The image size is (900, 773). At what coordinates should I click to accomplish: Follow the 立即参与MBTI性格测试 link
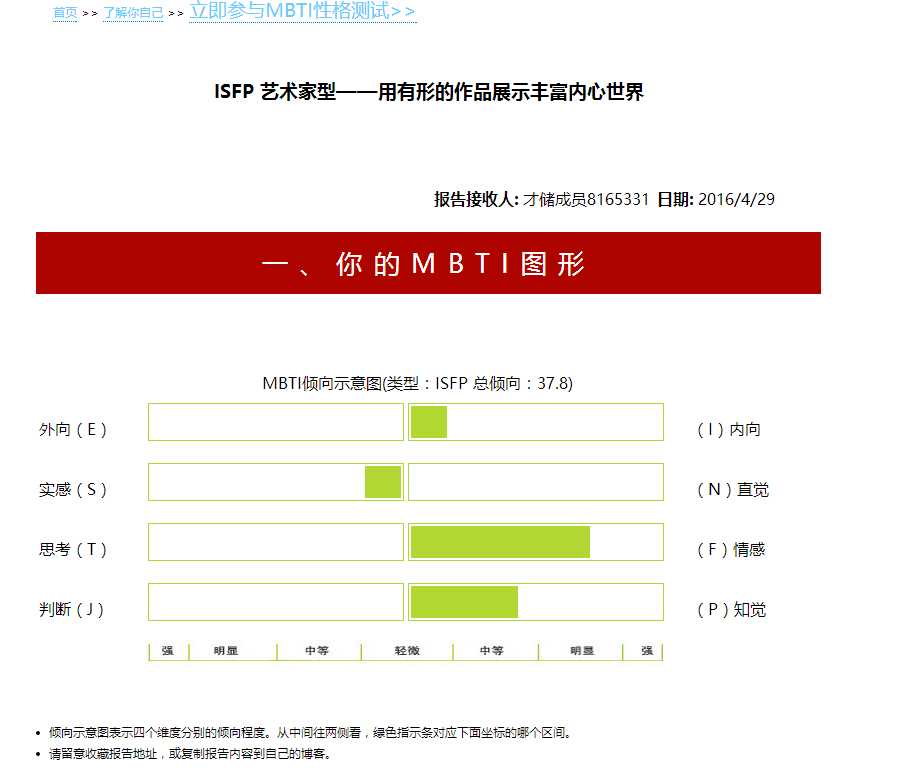pyautogui.click(x=302, y=11)
